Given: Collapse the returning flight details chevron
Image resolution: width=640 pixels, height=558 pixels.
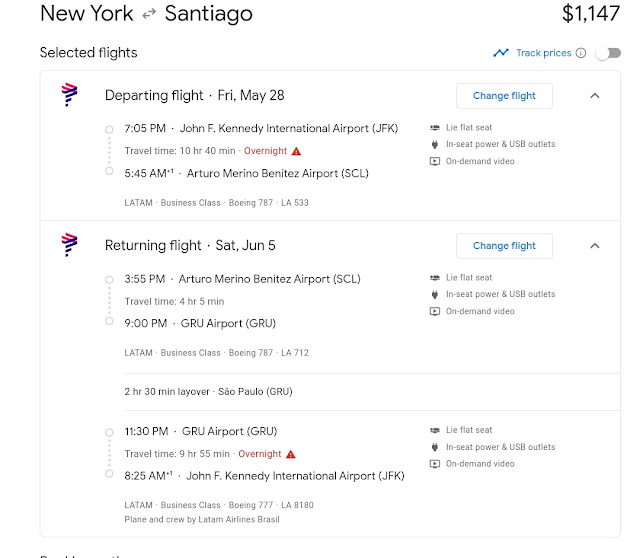Looking at the screenshot, I should (x=595, y=246).
